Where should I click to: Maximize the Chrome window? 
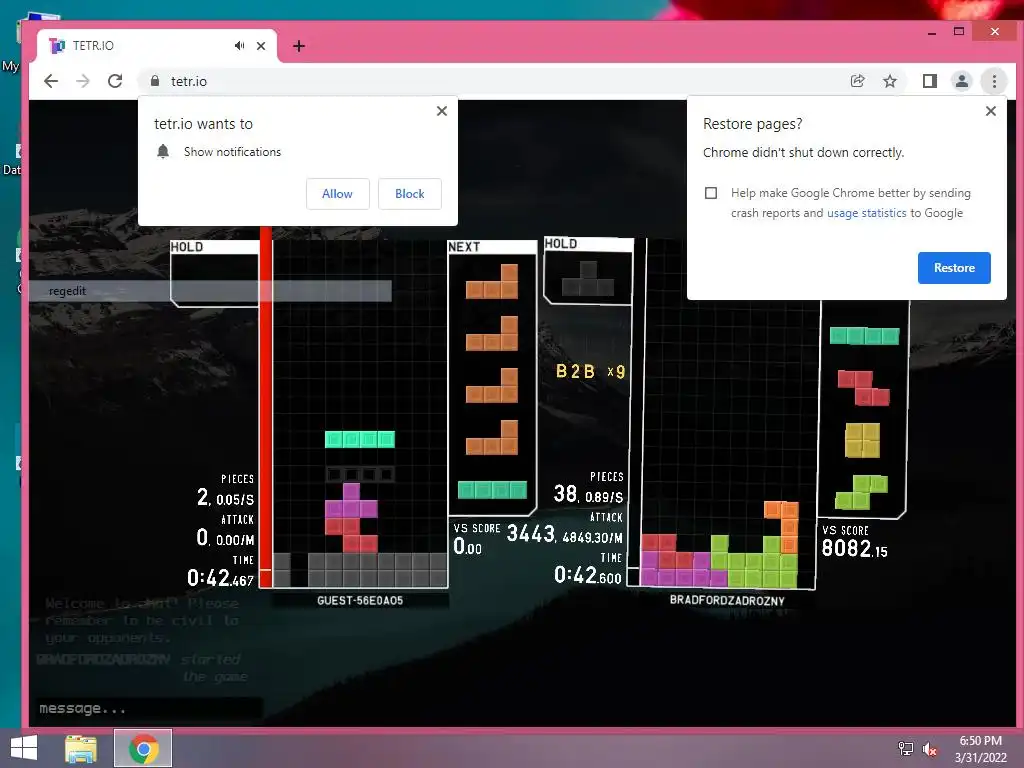pos(959,31)
